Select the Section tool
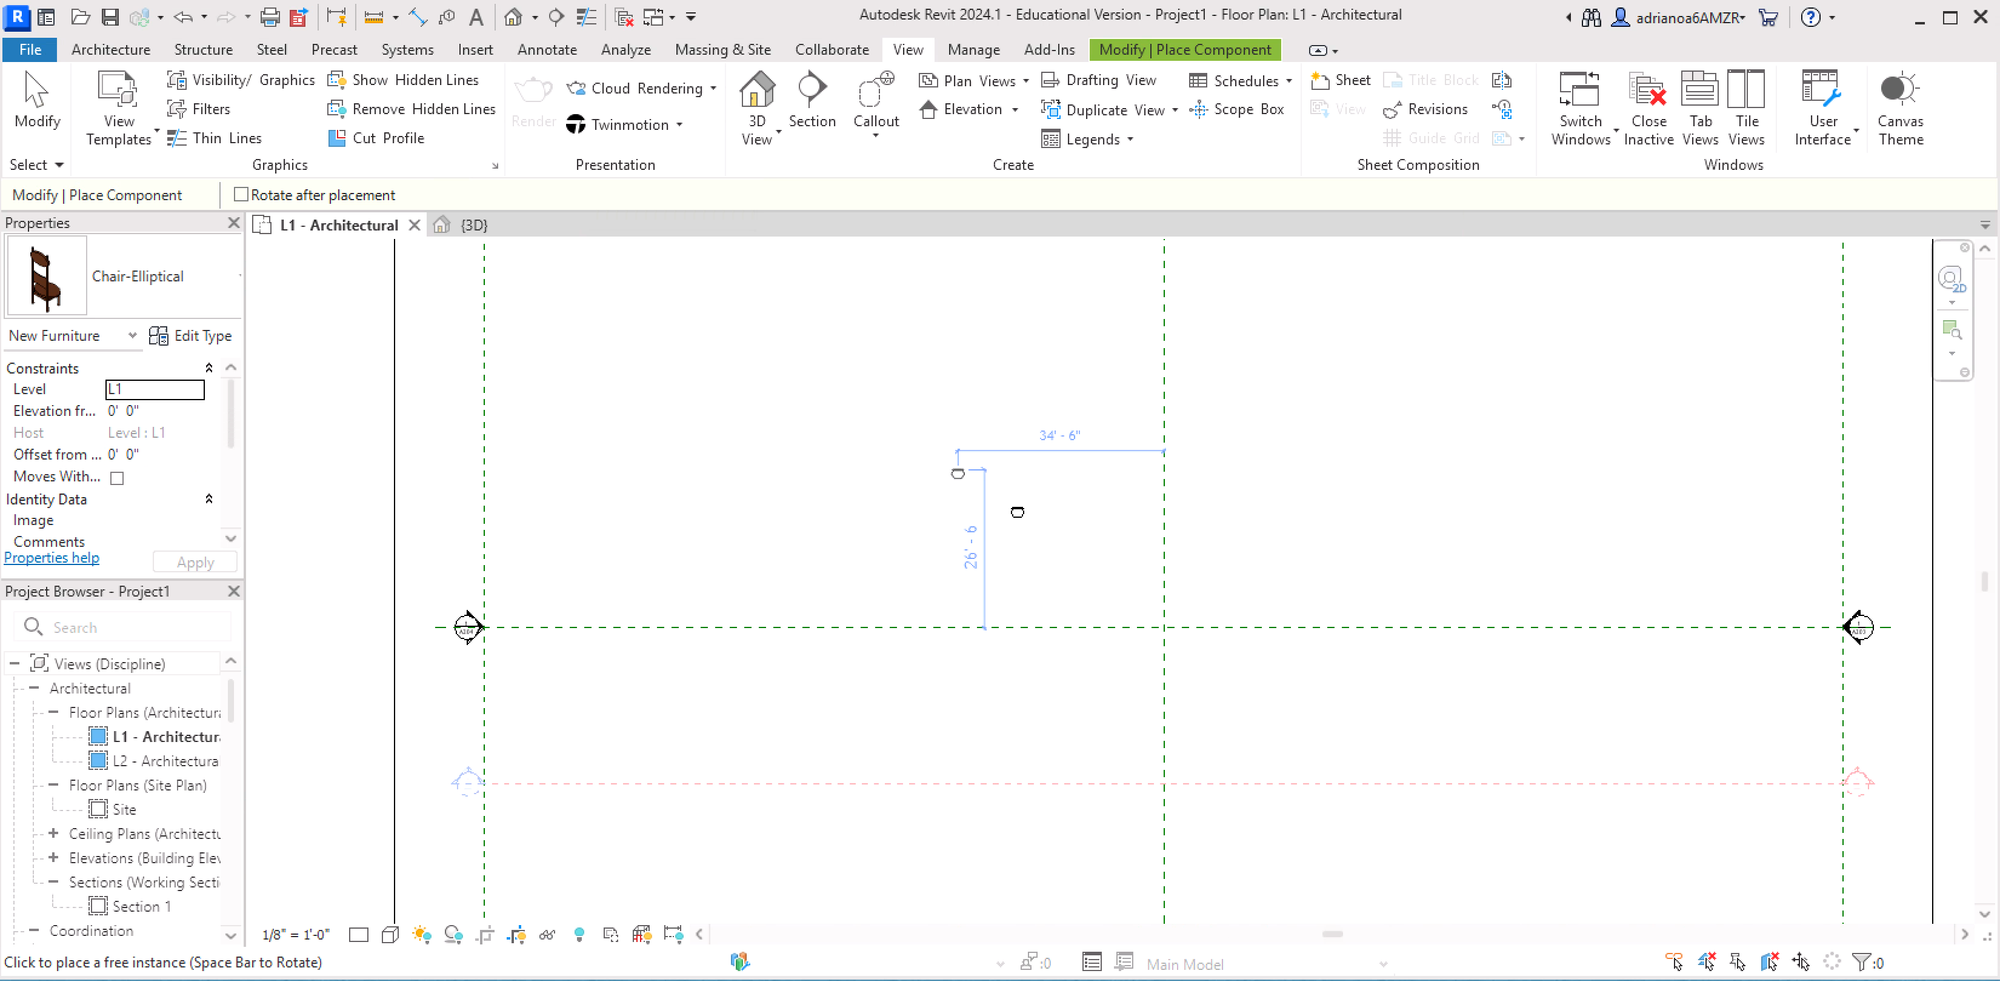 (x=812, y=100)
